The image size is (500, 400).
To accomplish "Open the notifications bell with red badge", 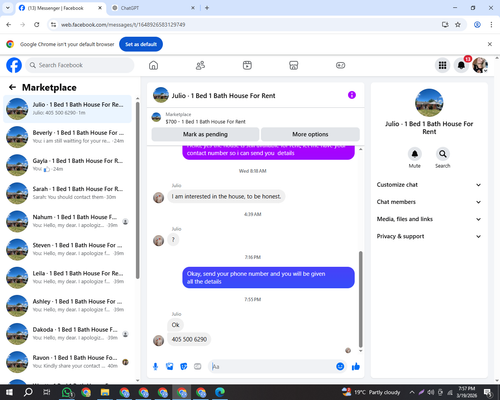I will [x=461, y=65].
